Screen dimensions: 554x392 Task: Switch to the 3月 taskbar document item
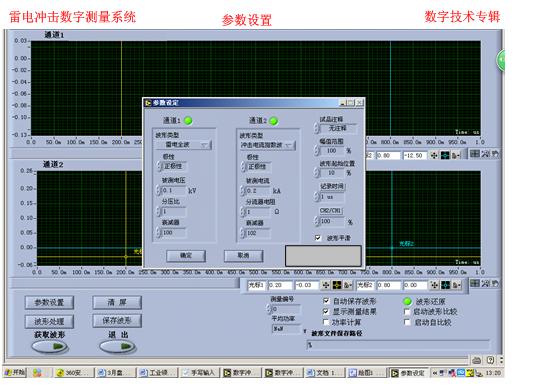coord(116,373)
